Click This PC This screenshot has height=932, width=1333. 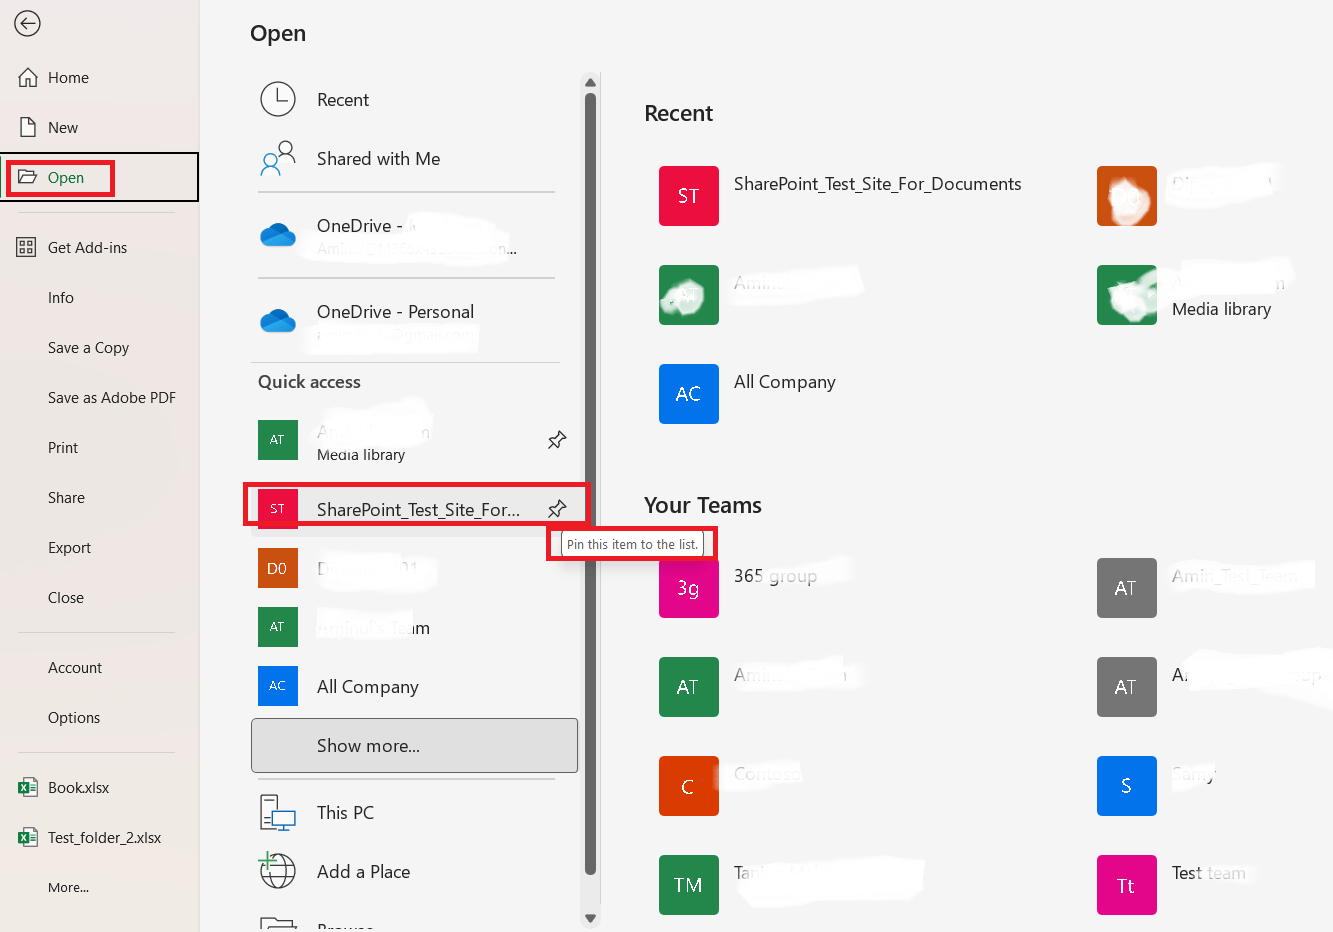pyautogui.click(x=344, y=812)
